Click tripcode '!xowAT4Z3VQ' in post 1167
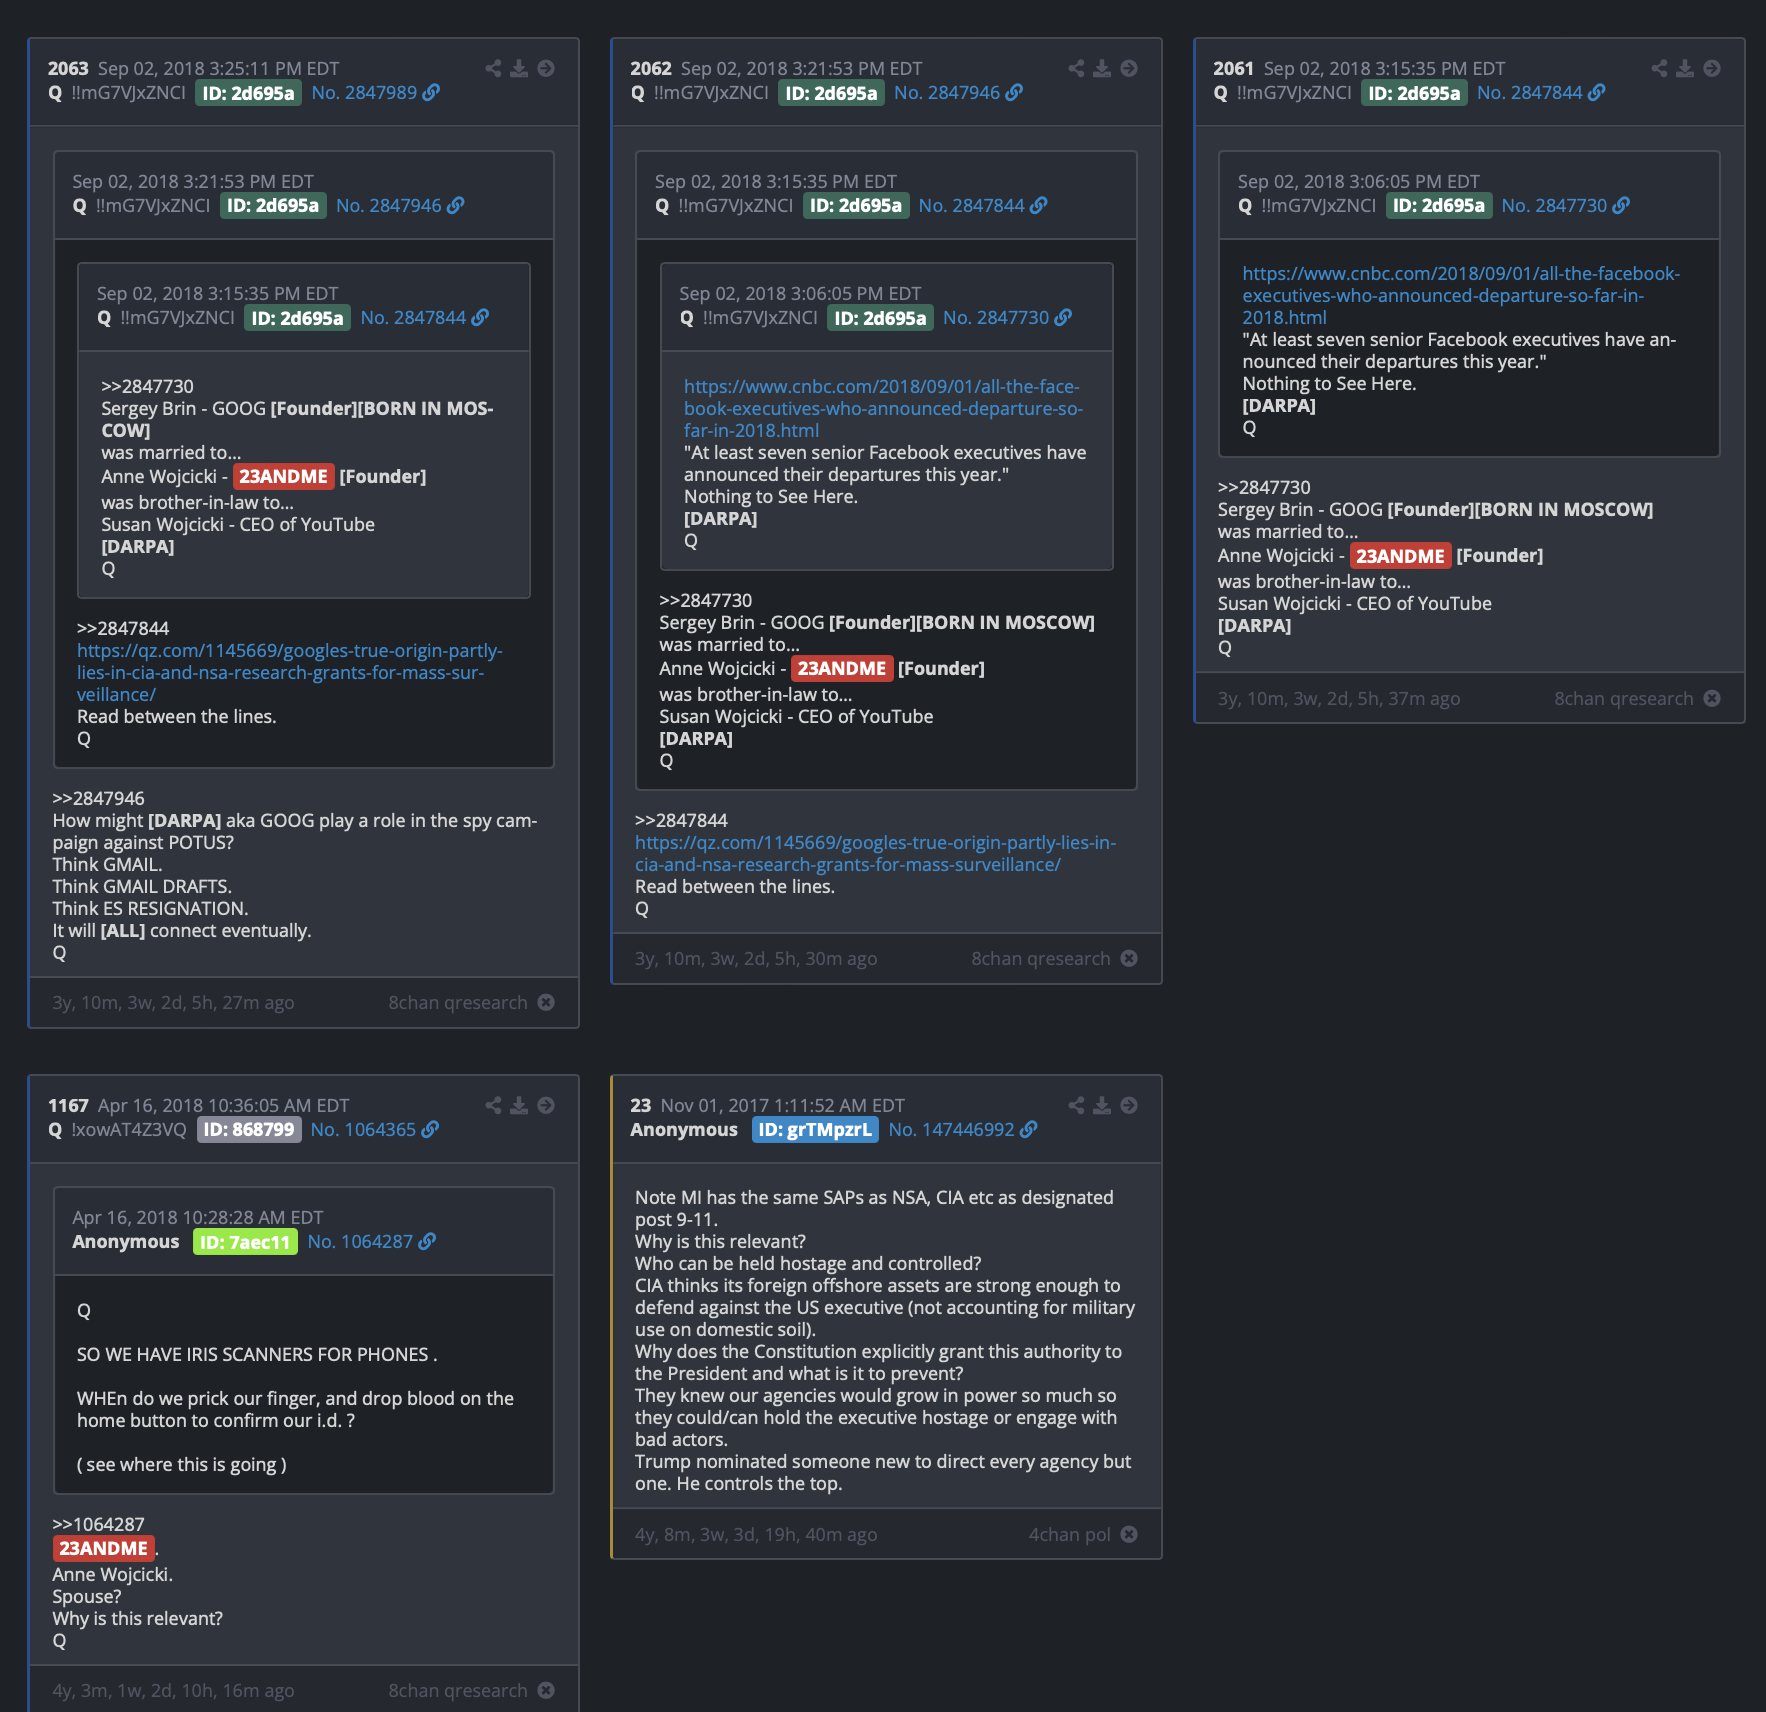 click(129, 1129)
